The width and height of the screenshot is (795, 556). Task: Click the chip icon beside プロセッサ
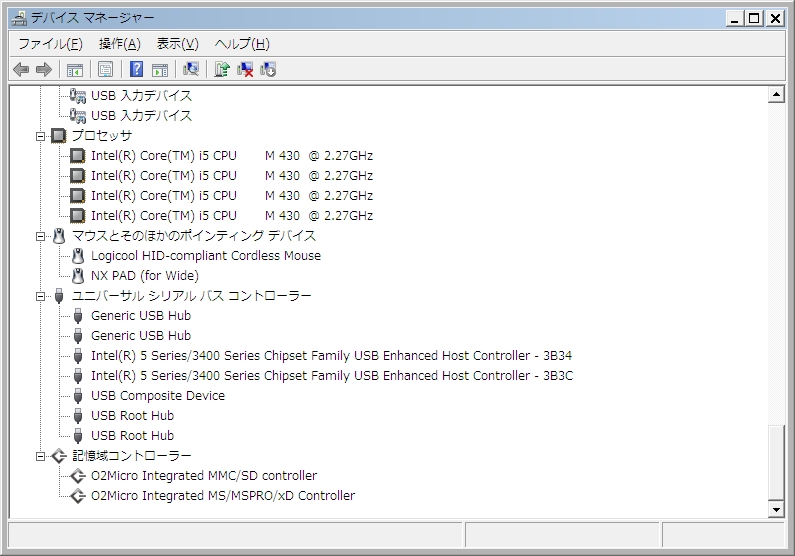pyautogui.click(x=59, y=136)
